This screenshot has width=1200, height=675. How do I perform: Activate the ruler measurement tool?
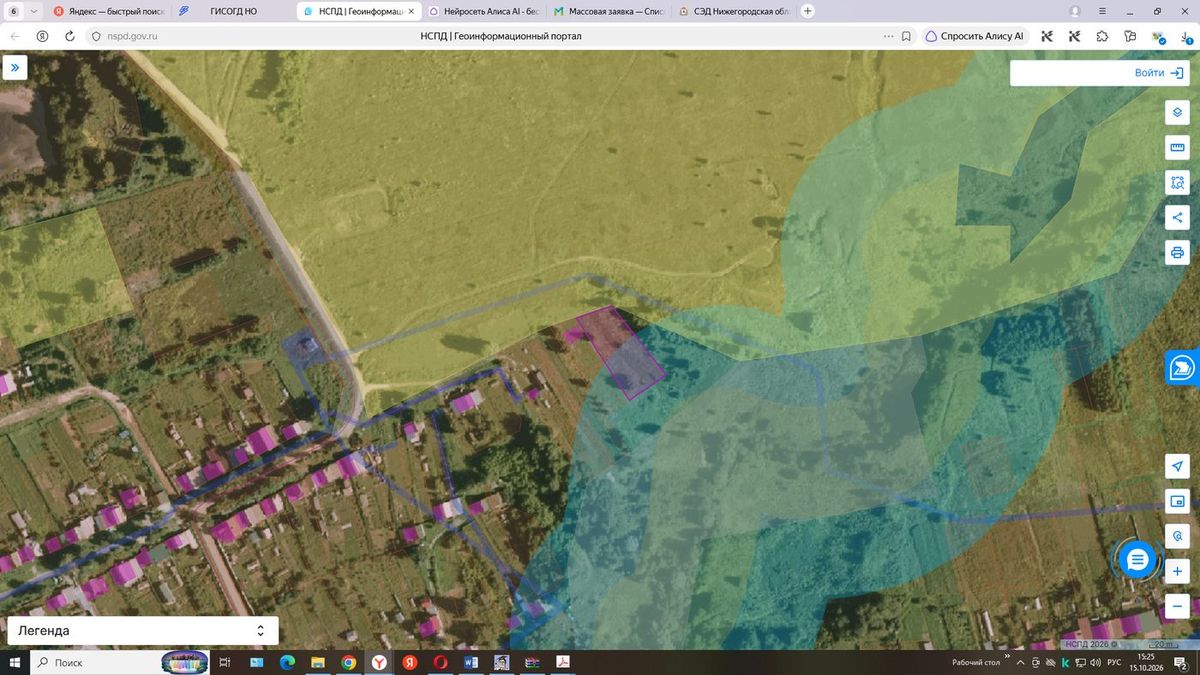[1177, 148]
